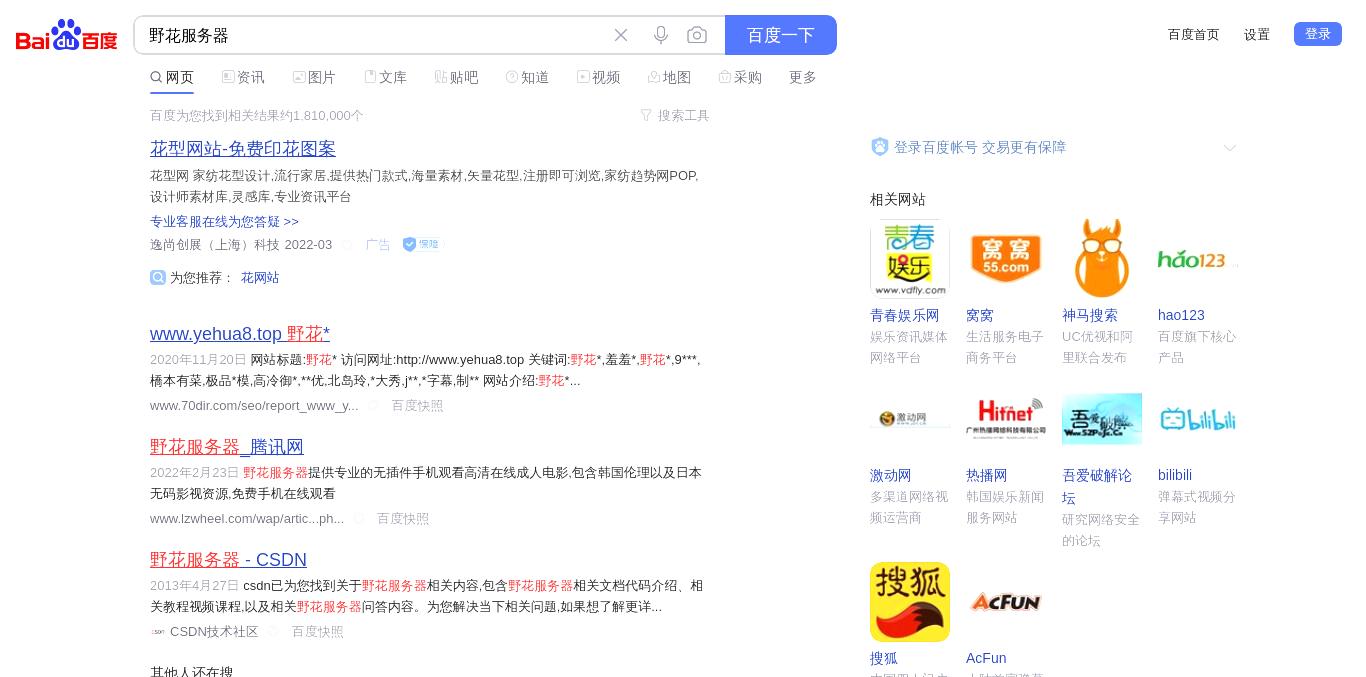The width and height of the screenshot is (1366, 677).
Task: Open 百度快照 for lzwheel.com result
Action: point(403,518)
